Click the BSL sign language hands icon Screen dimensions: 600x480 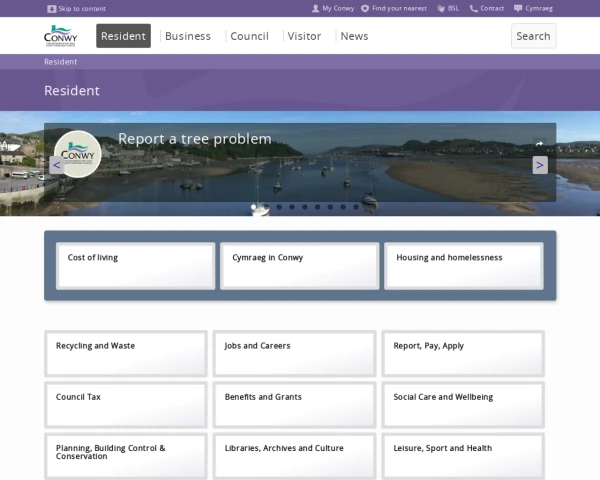[441, 8]
